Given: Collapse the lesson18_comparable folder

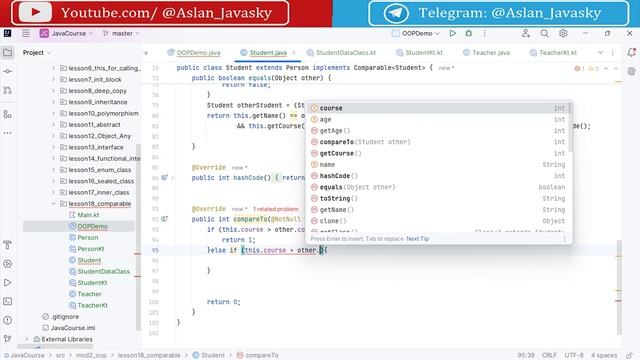Looking at the screenshot, I should 53,204.
